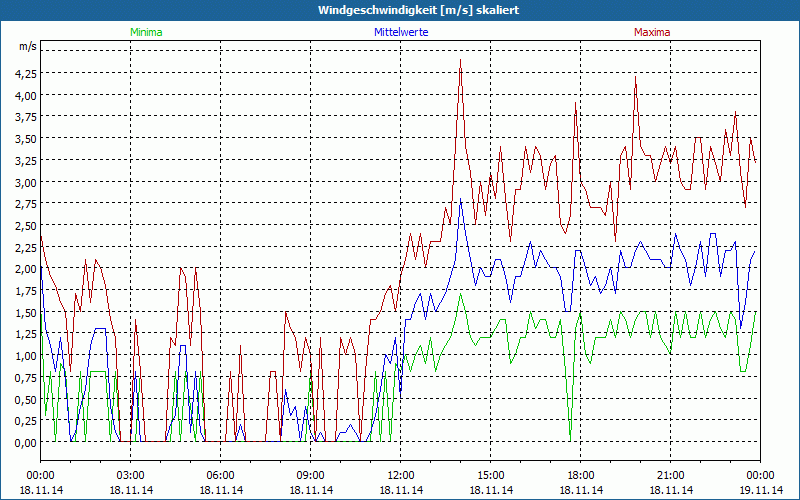Click the blue Mittelwerte peak near 14:00
Image resolution: width=800 pixels, height=500 pixels.
click(x=461, y=199)
